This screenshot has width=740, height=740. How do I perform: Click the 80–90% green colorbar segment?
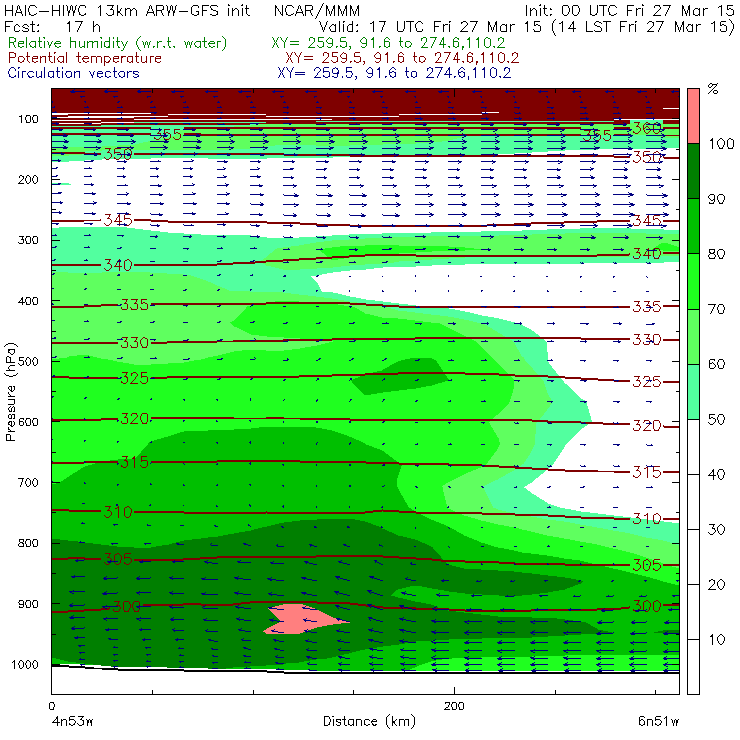693,226
